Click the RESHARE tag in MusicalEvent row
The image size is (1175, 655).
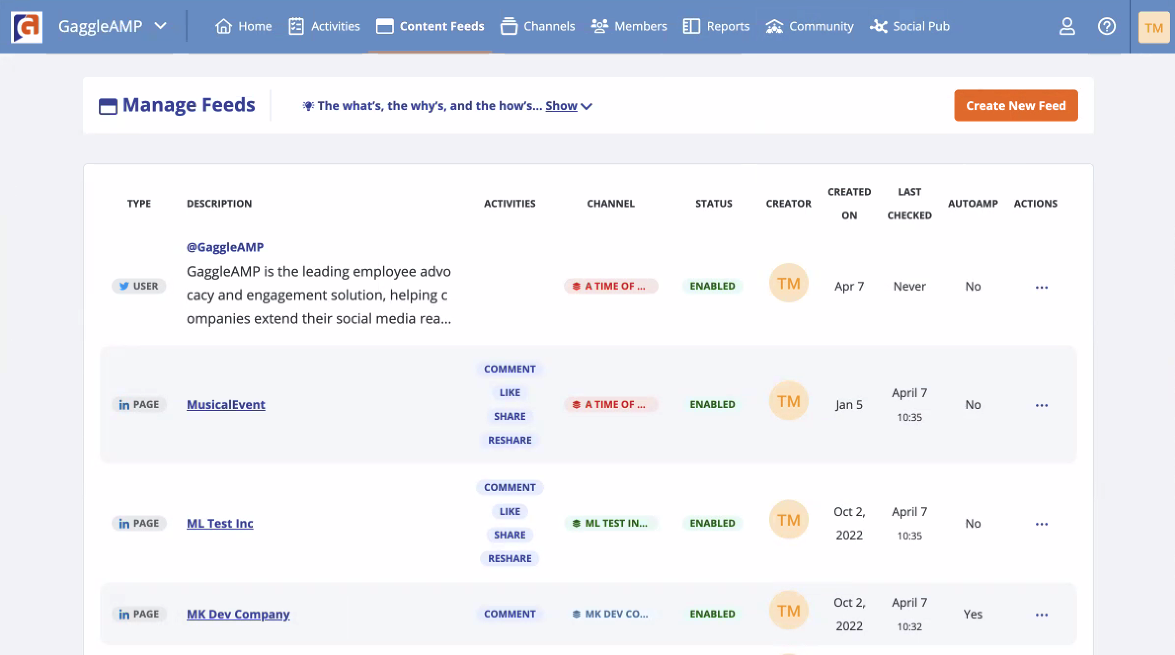coord(510,441)
